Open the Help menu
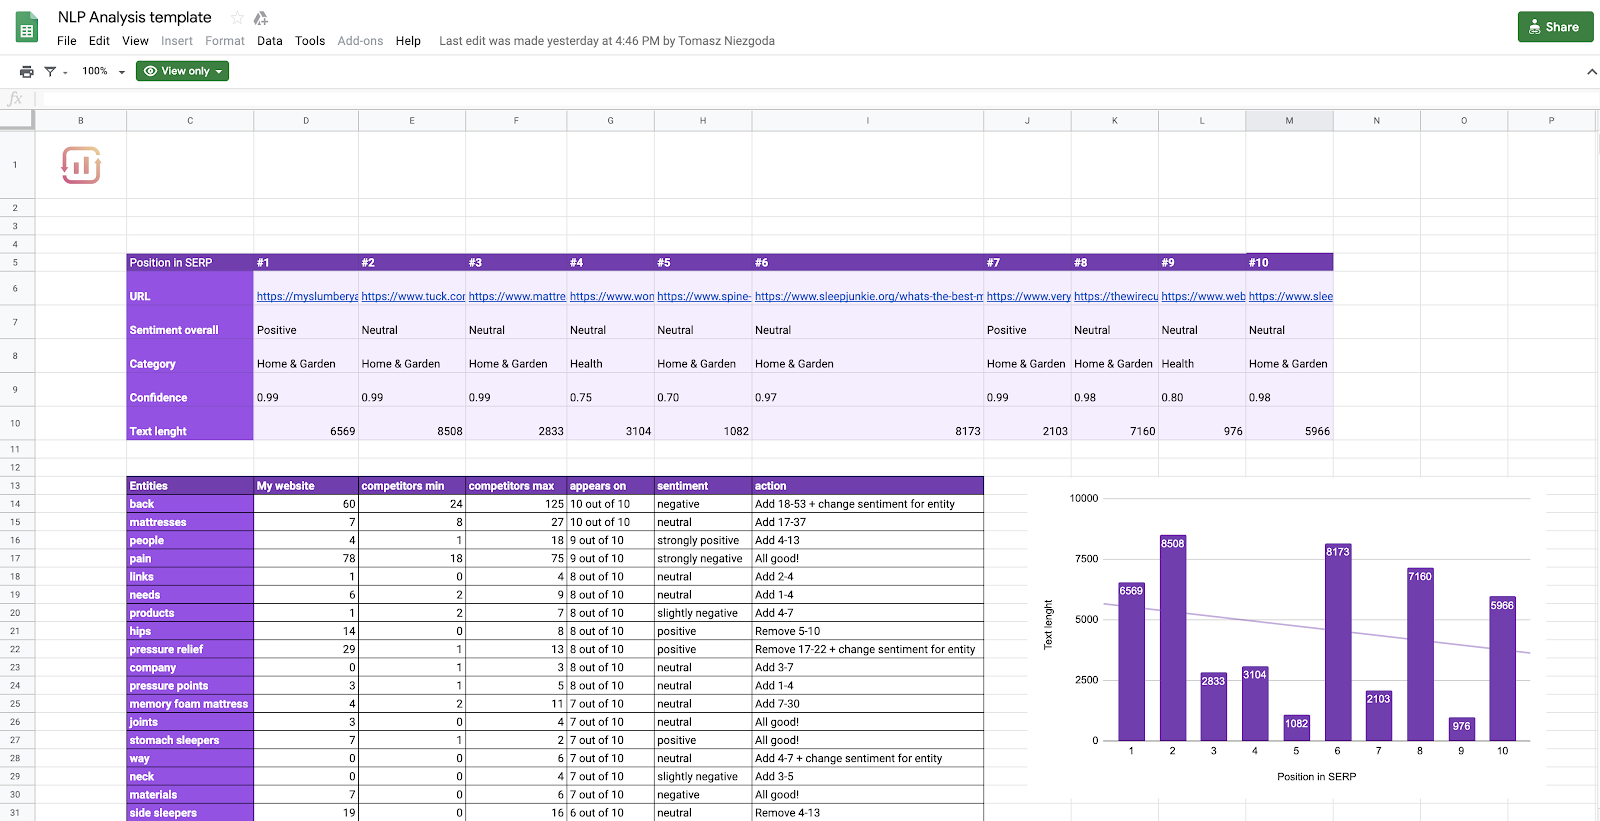The image size is (1600, 821). click(x=408, y=41)
